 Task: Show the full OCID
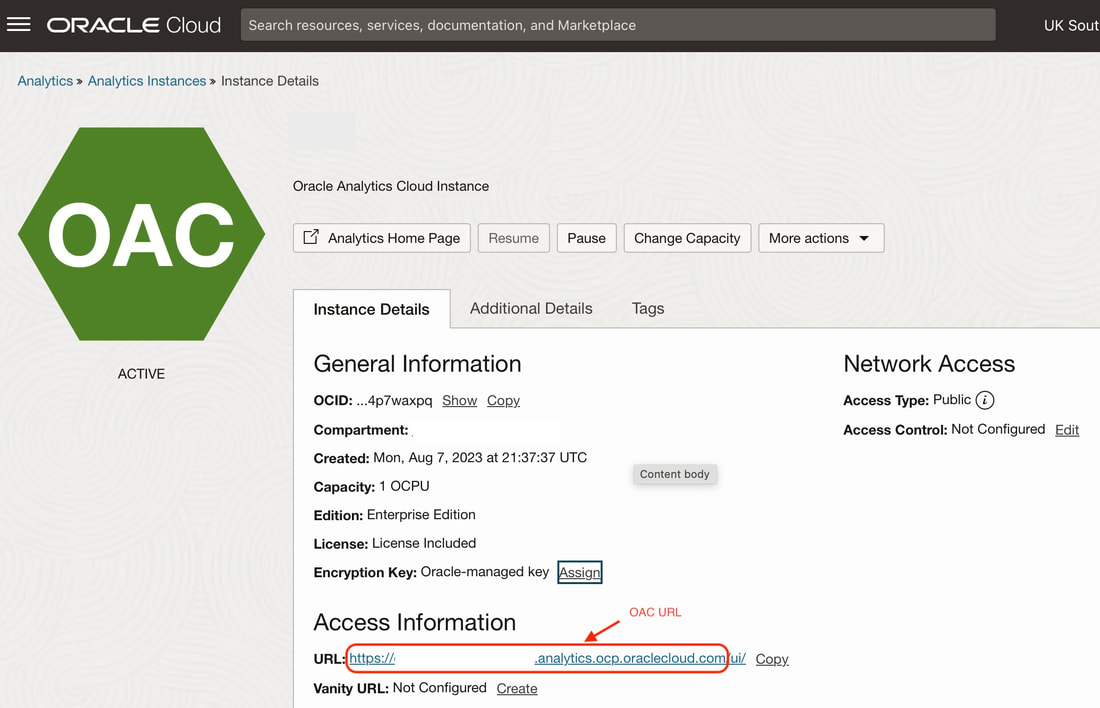pos(460,401)
